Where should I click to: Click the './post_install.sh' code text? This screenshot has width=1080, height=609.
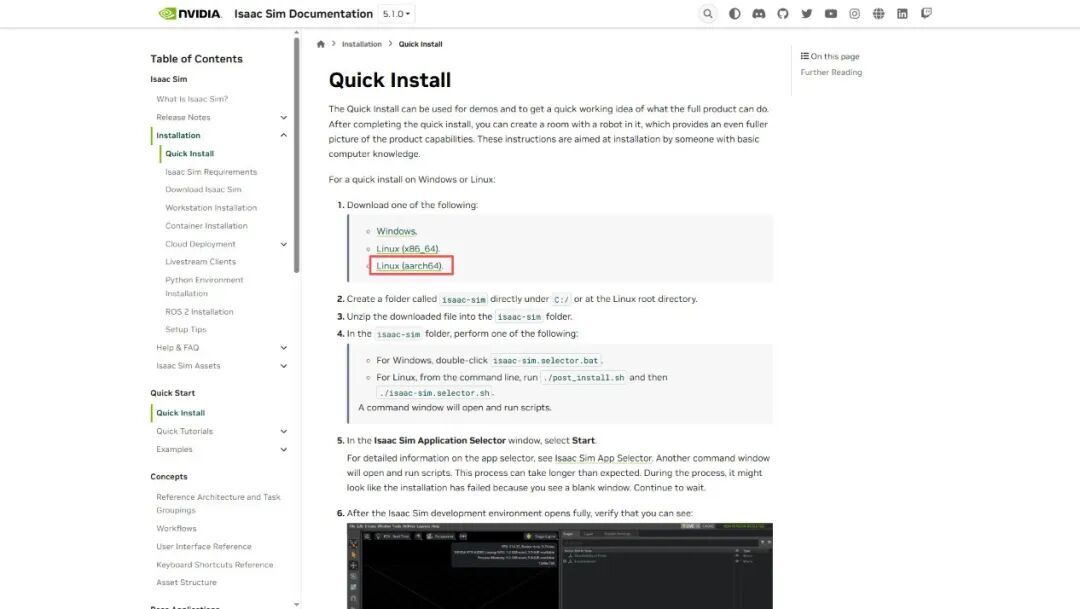pyautogui.click(x=583, y=378)
